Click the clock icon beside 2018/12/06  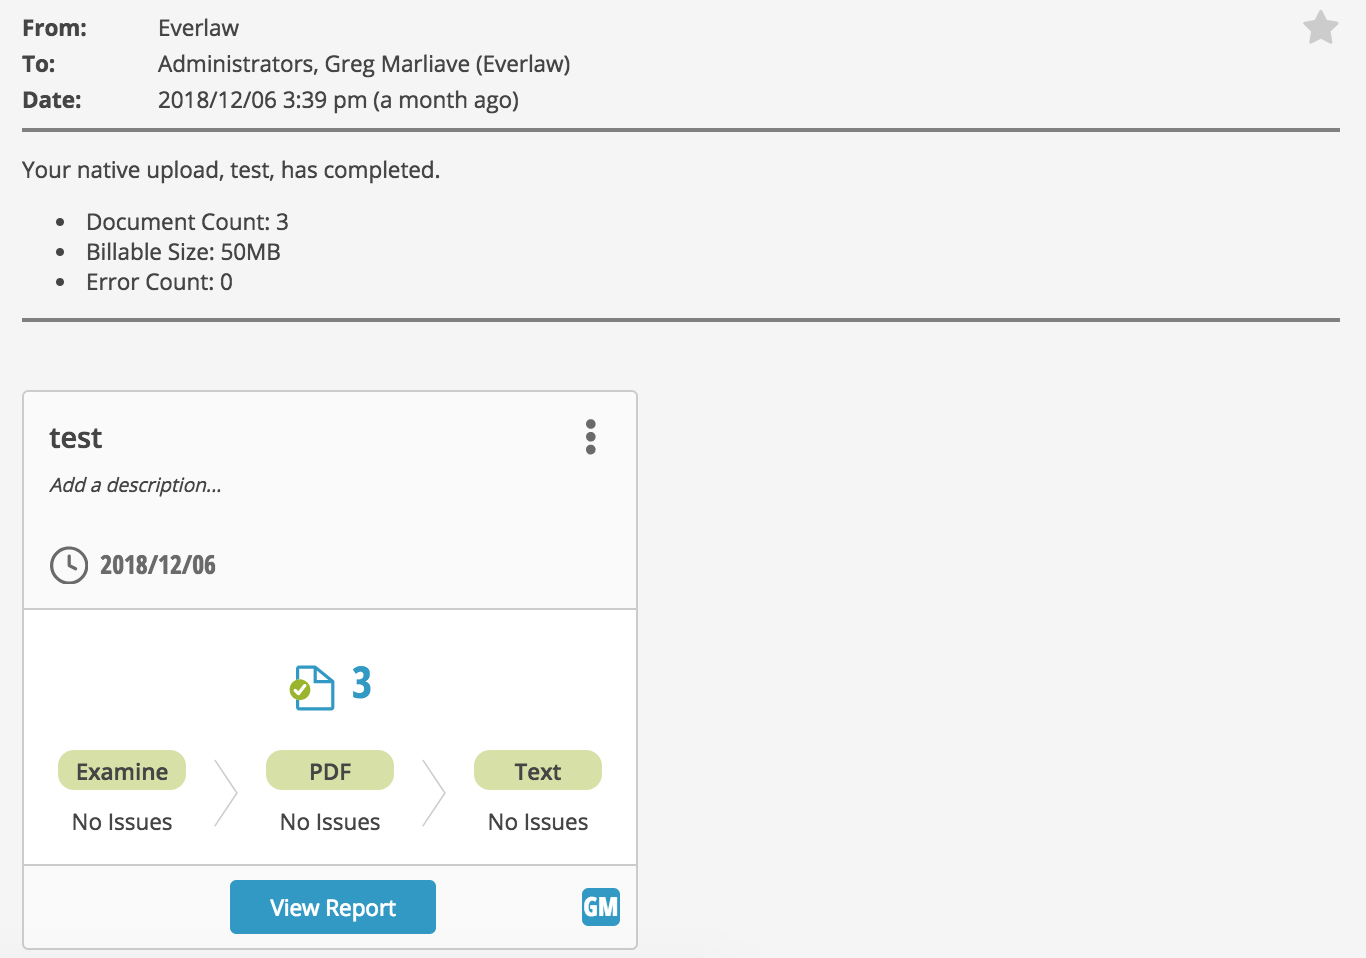(69, 565)
